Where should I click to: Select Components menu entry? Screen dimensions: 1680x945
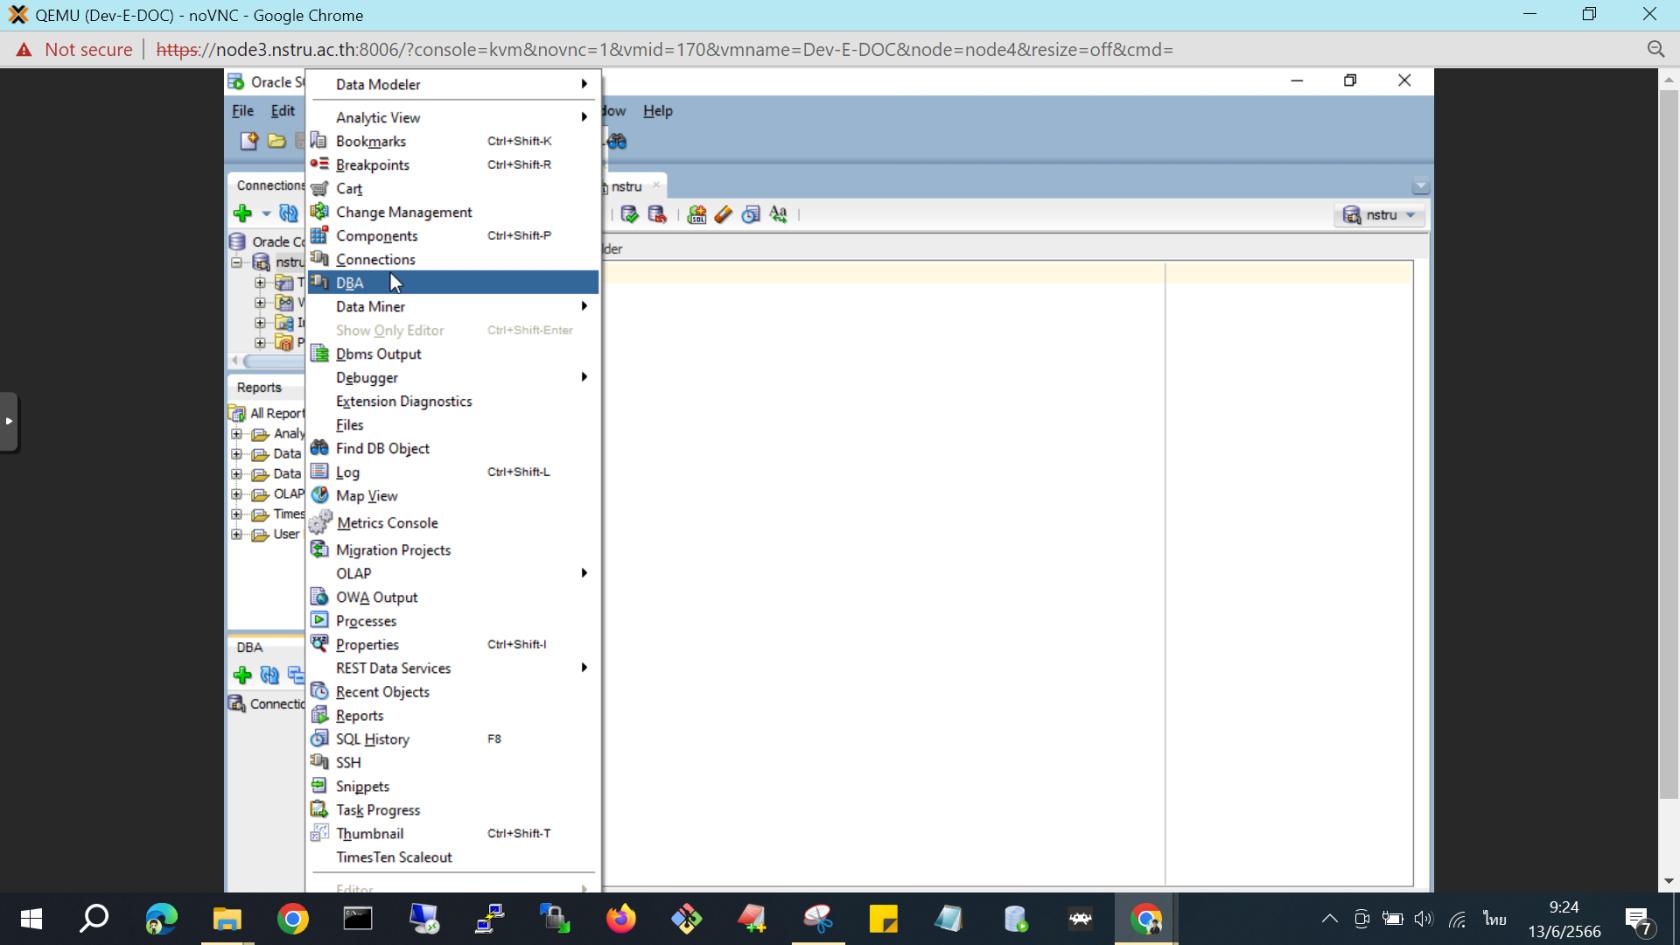453,236
